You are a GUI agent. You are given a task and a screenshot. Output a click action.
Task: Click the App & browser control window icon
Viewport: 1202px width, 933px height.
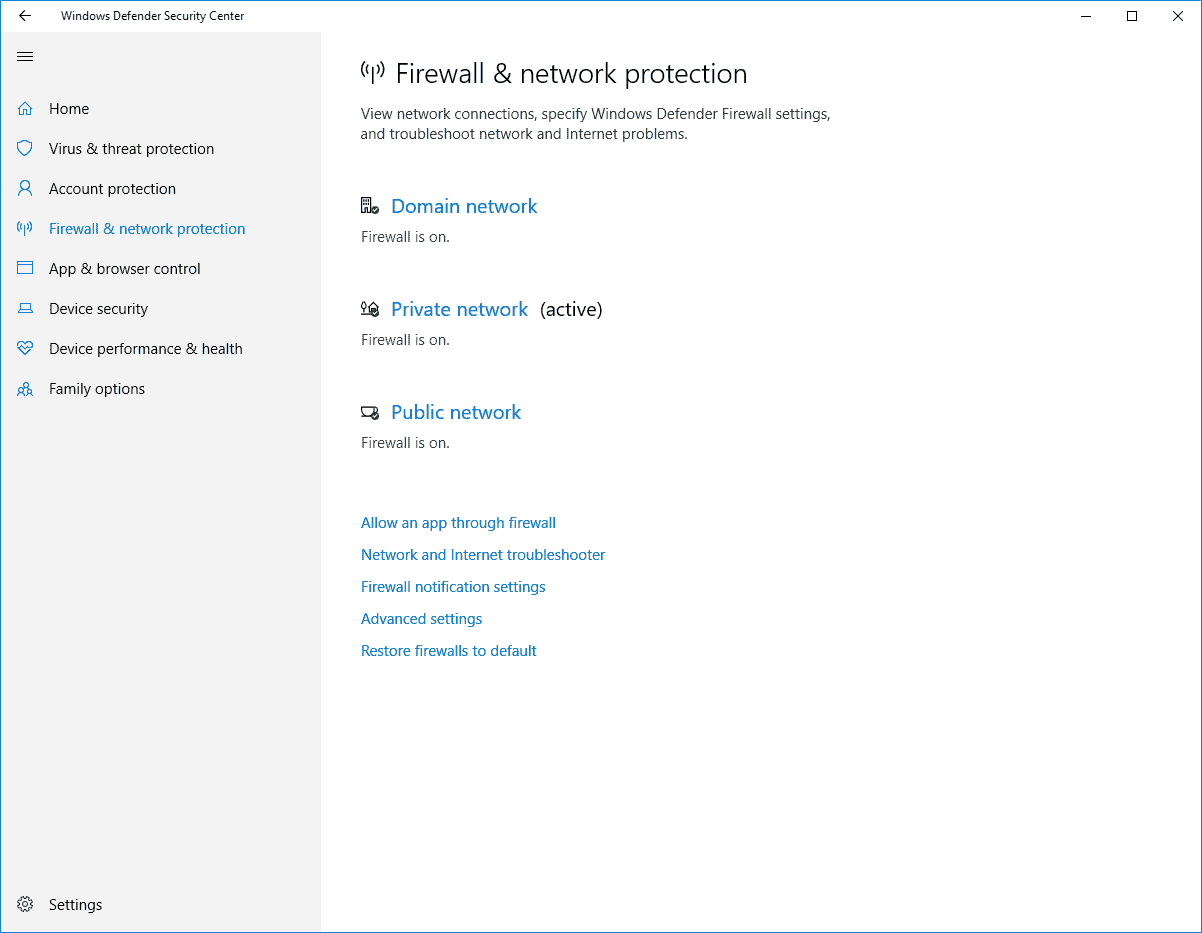25,269
